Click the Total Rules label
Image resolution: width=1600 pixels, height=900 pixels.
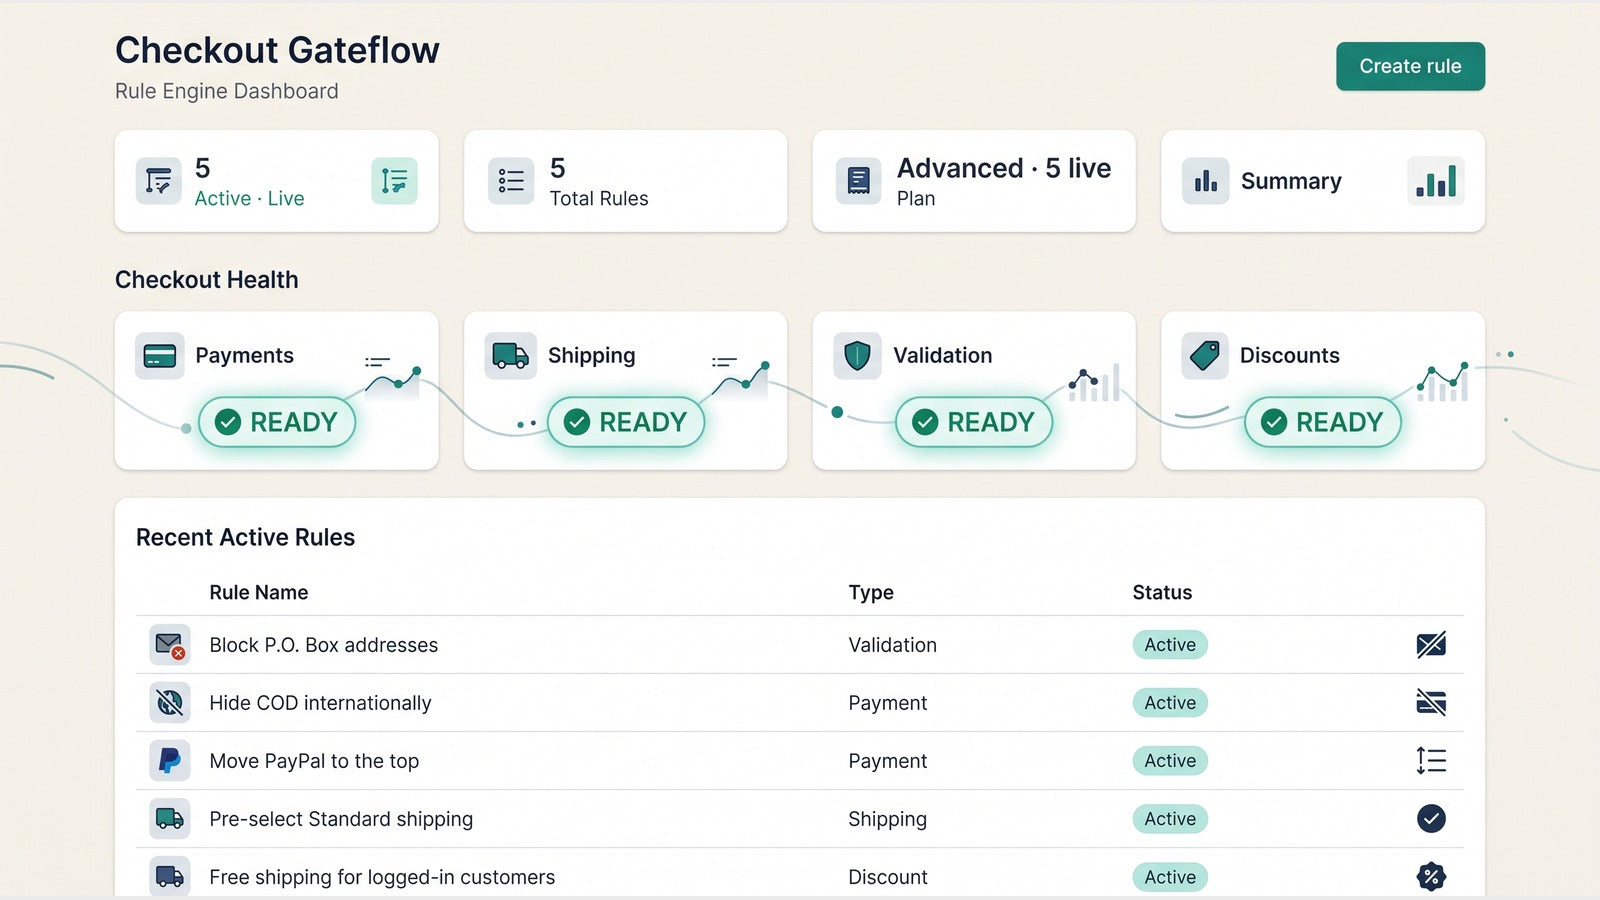coord(599,198)
